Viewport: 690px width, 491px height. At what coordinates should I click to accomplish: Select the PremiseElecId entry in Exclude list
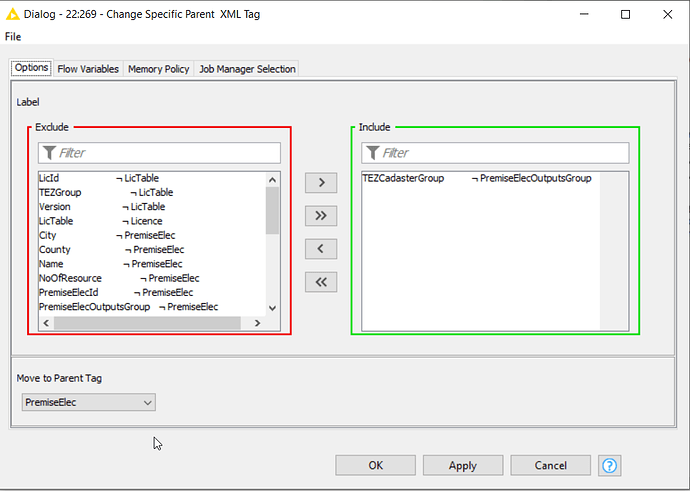68,292
